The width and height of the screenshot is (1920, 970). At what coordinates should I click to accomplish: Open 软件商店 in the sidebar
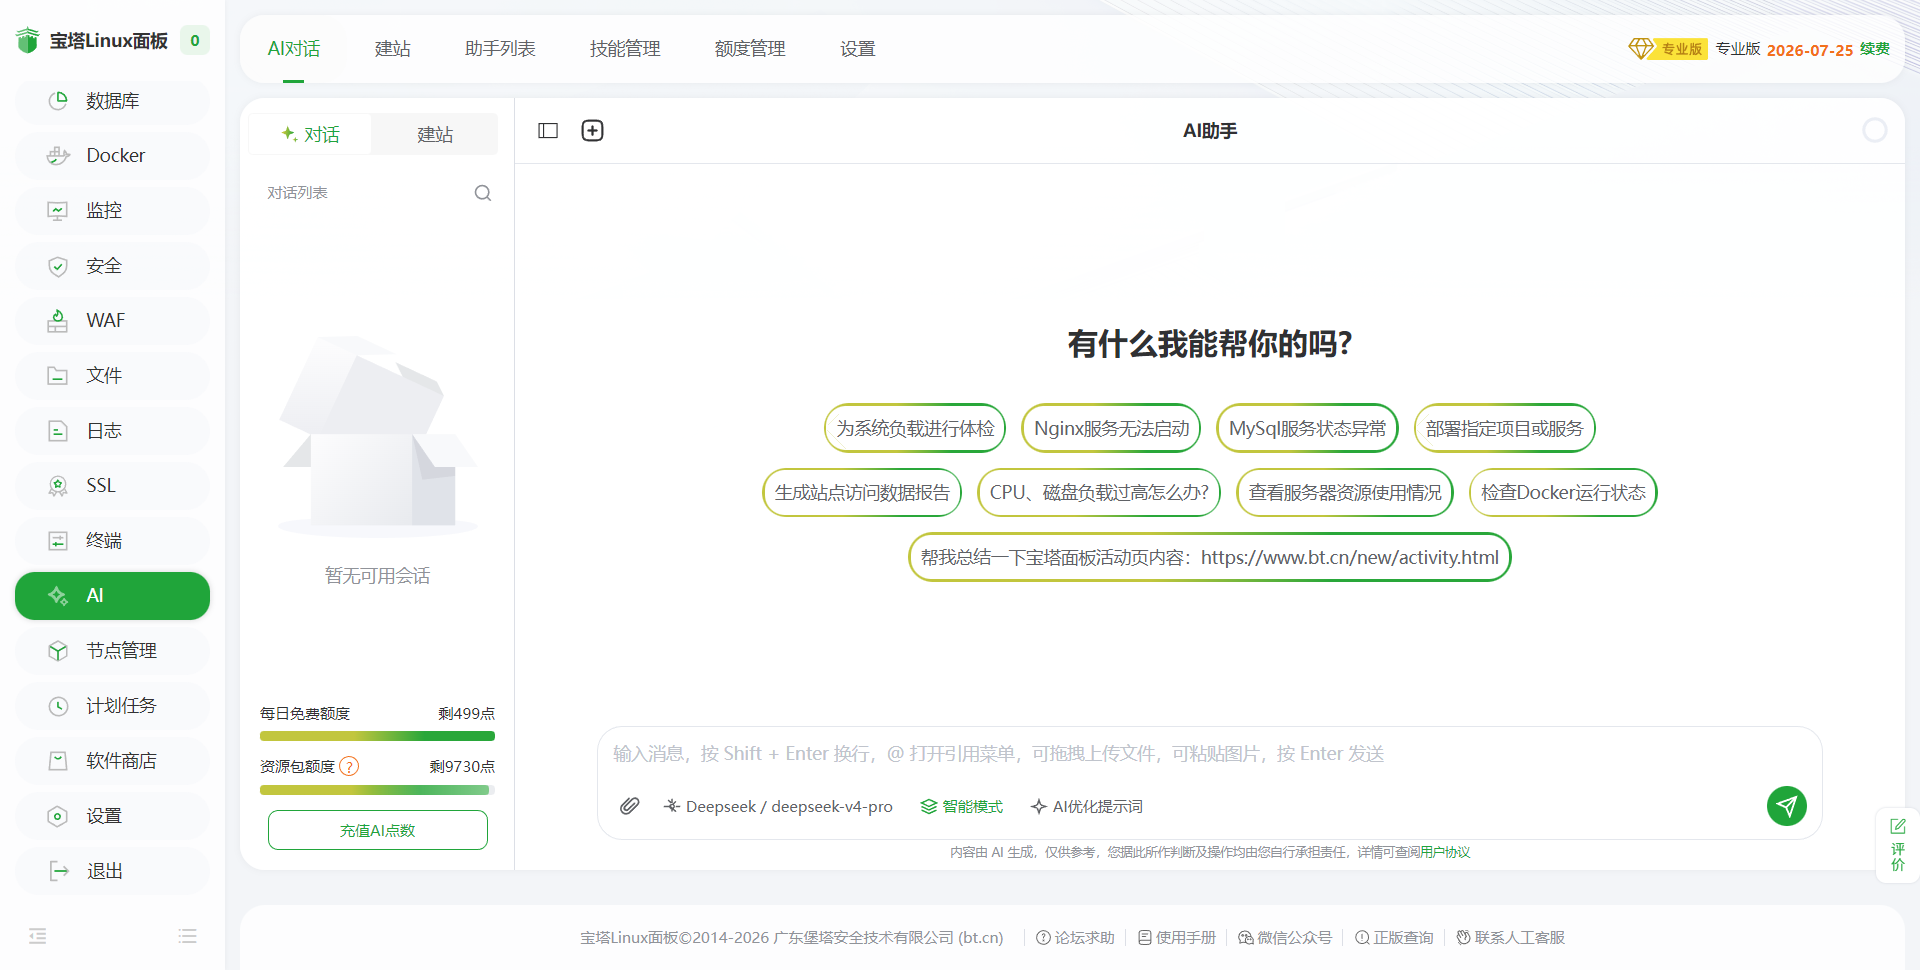pos(112,761)
